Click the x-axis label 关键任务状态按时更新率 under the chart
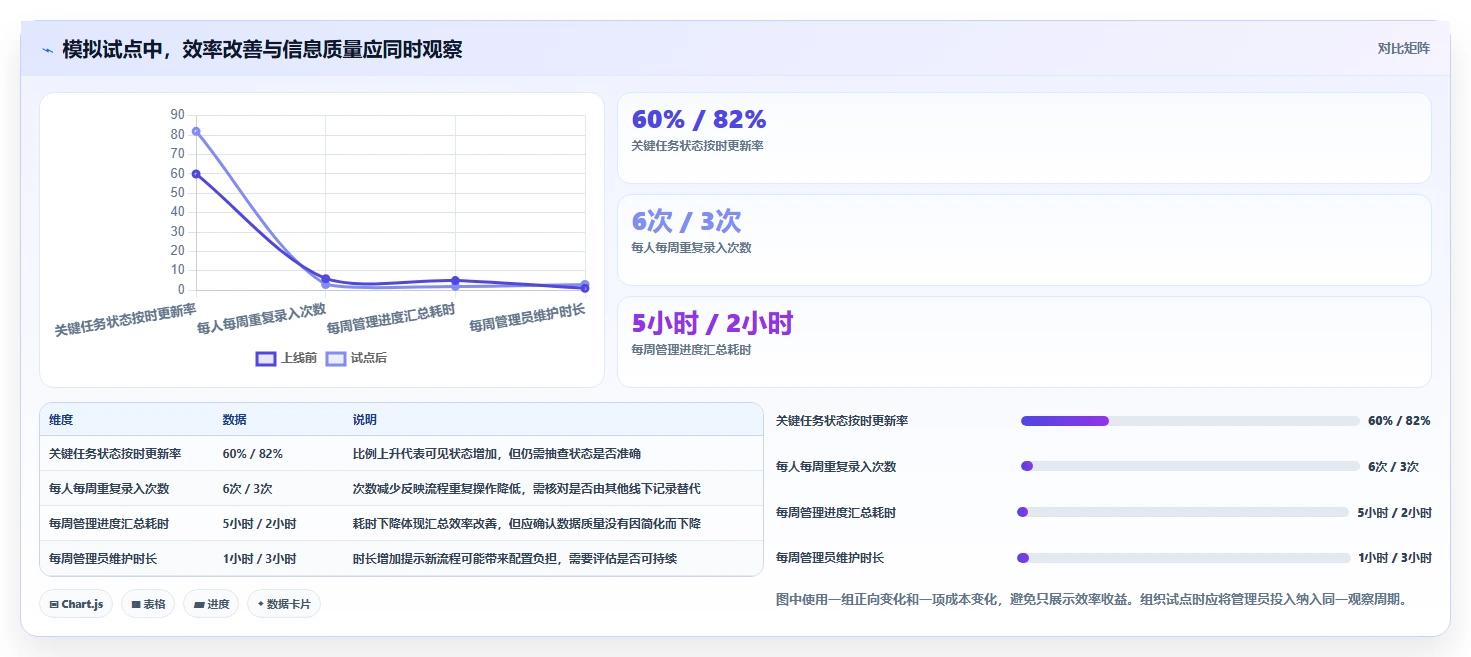This screenshot has height=657, width=1471. pyautogui.click(x=126, y=320)
